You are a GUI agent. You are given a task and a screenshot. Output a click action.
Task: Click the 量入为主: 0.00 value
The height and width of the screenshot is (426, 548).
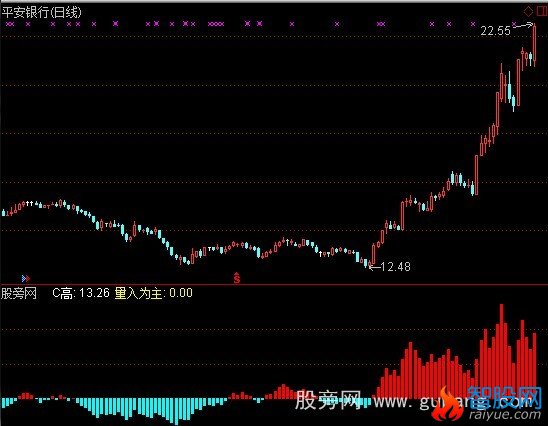click(153, 293)
